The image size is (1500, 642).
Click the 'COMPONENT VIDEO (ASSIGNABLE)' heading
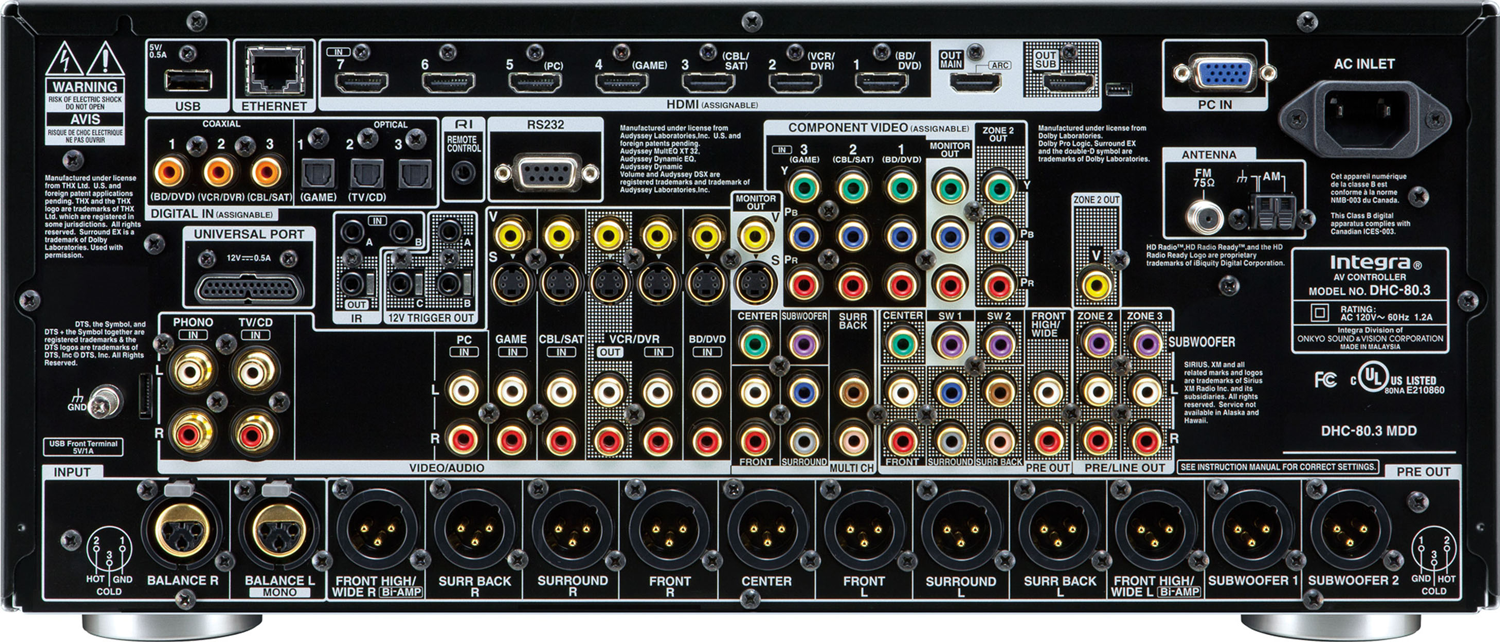(879, 128)
